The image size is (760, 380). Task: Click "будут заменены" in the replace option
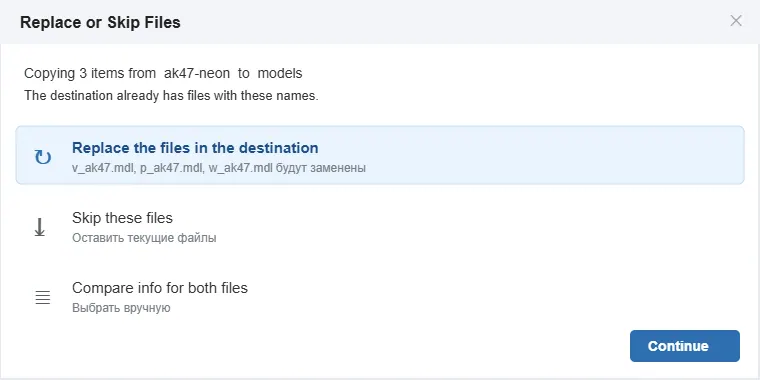click(321, 168)
